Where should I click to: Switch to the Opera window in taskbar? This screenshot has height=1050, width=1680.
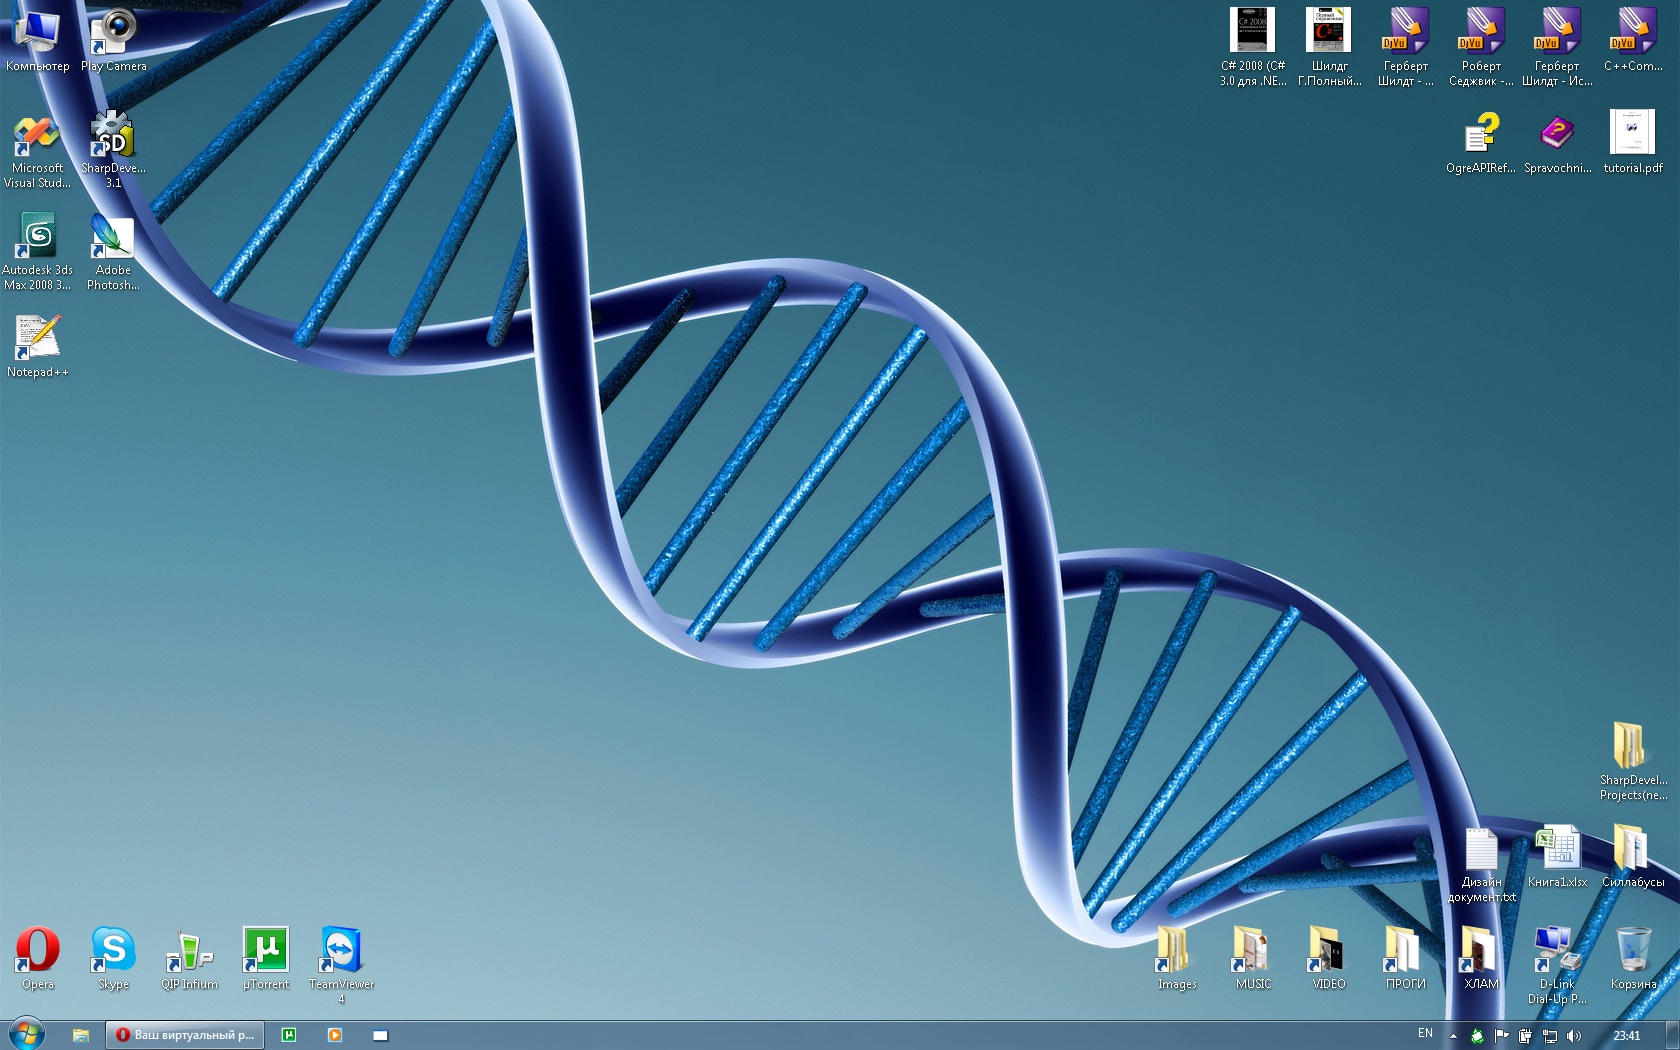click(185, 1035)
